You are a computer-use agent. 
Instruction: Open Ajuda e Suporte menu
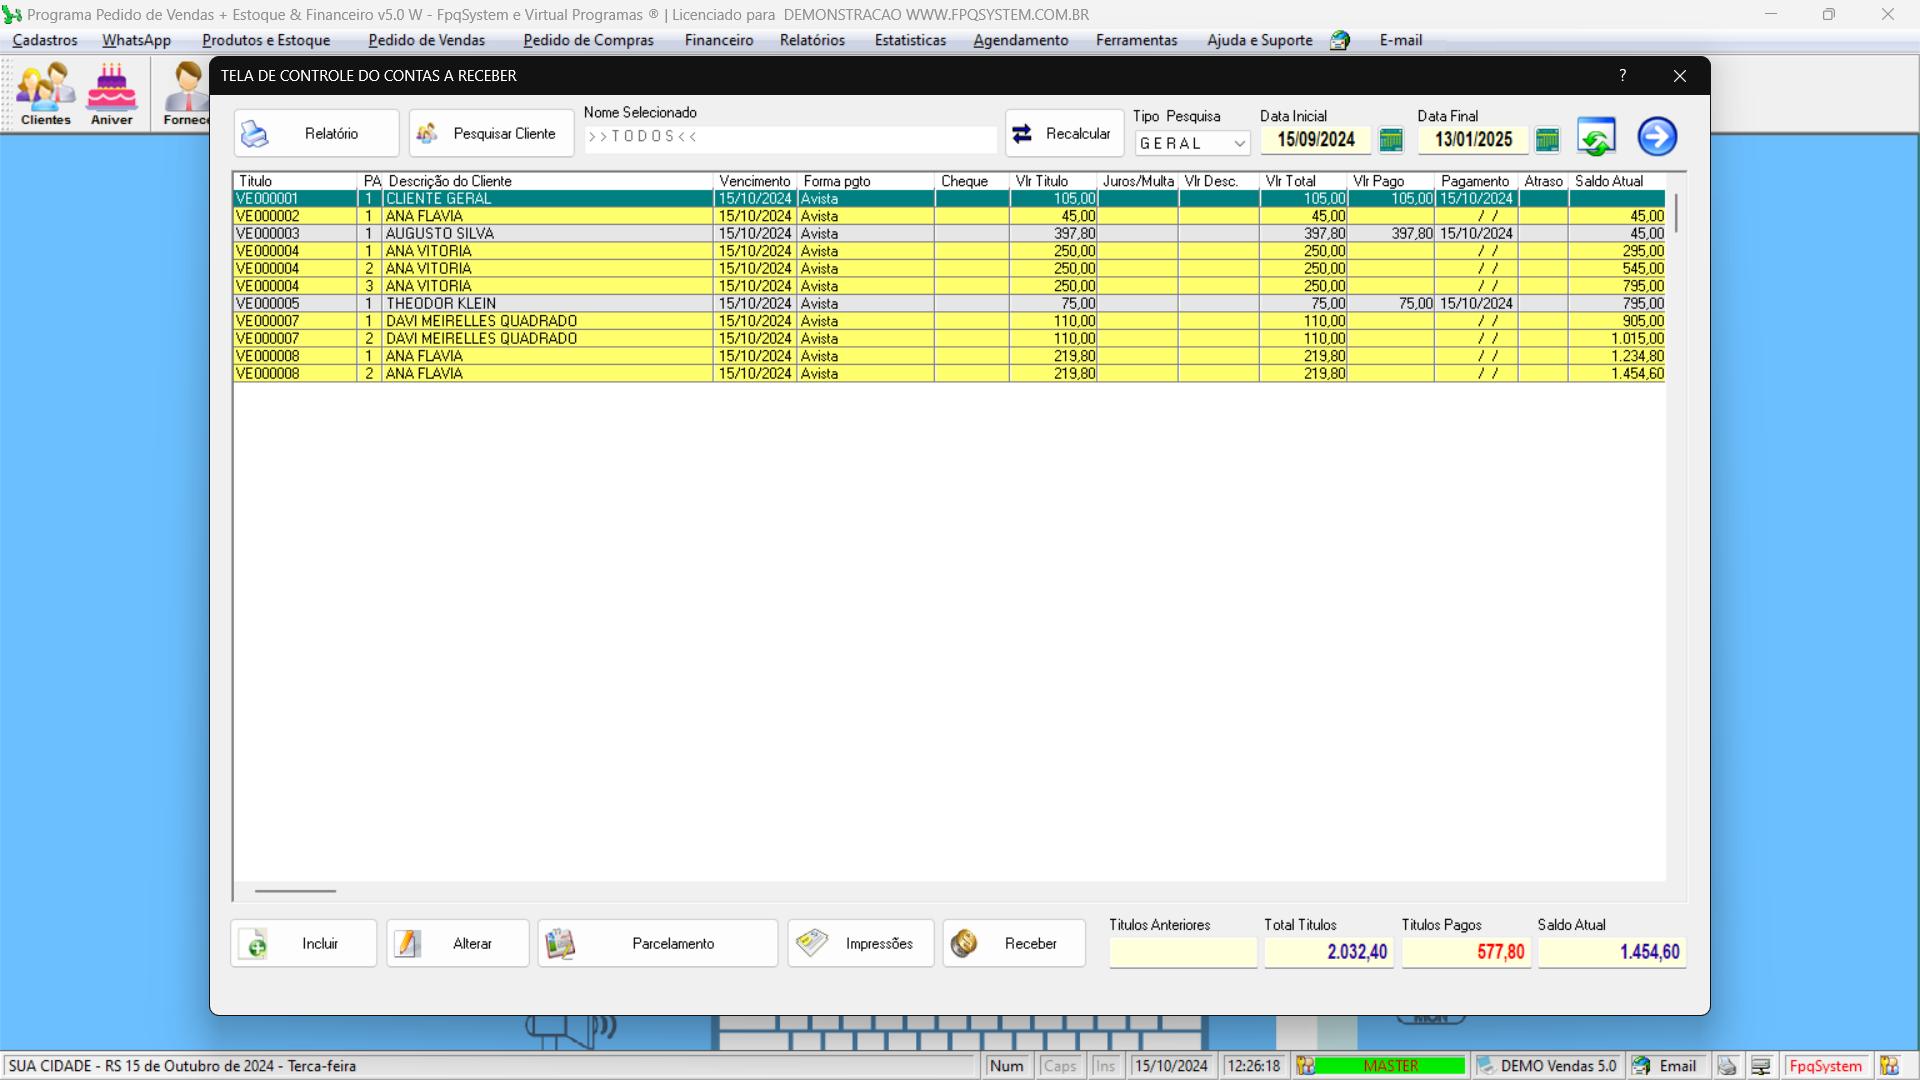[1260, 40]
